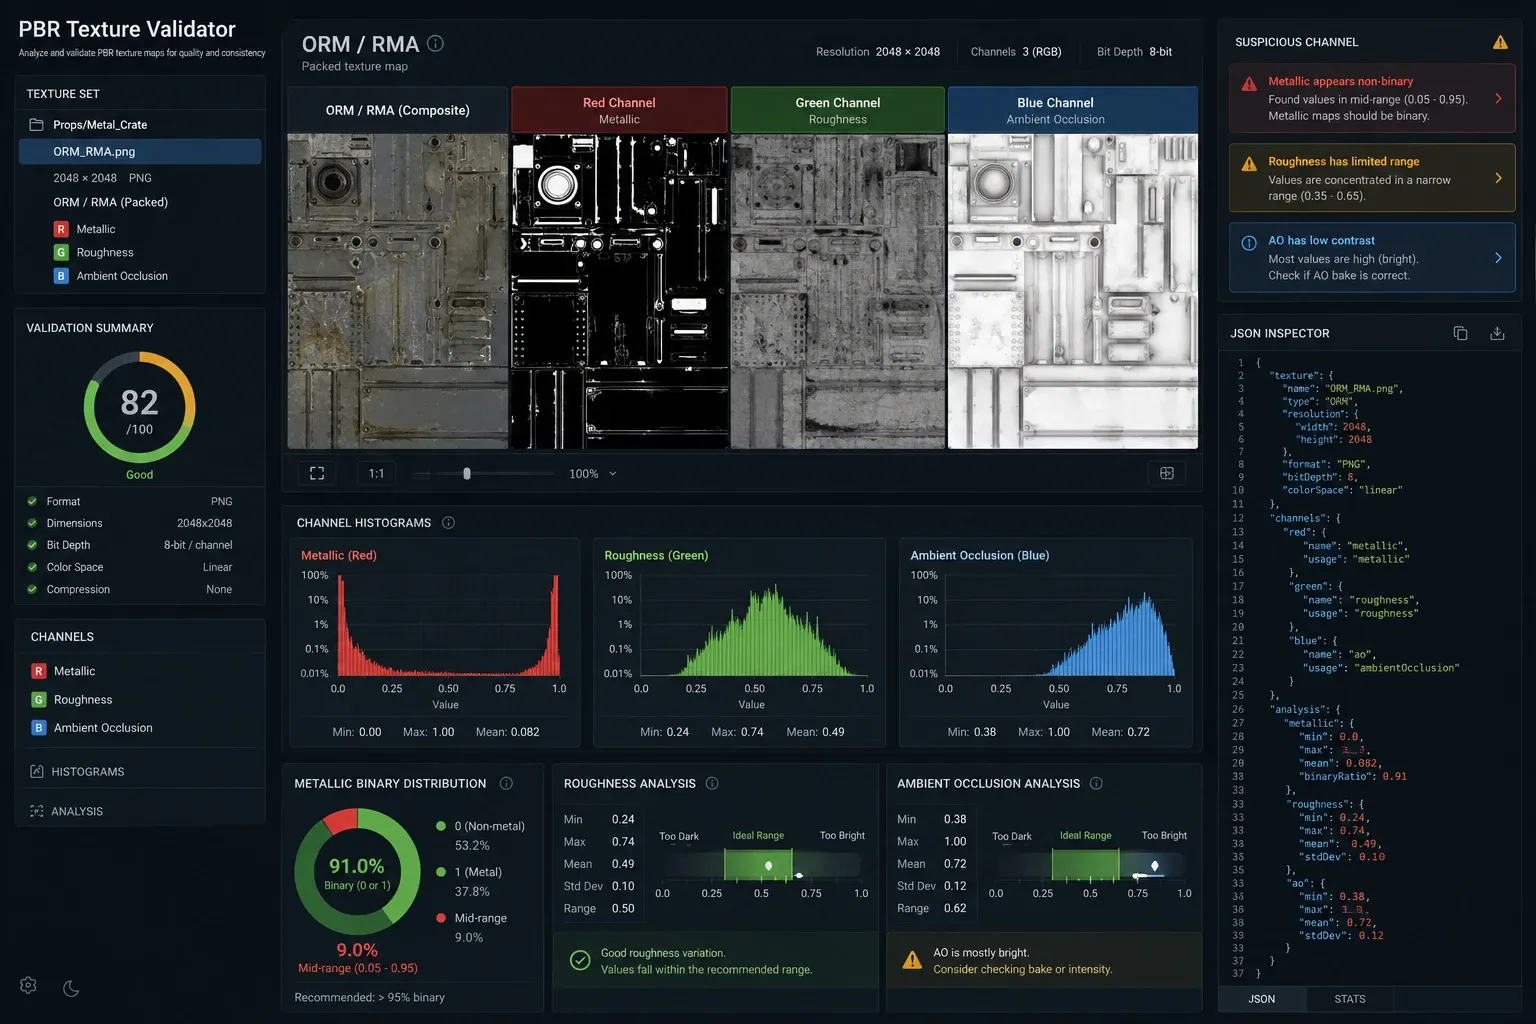The width and height of the screenshot is (1536, 1024).
Task: Adjust the viewer zoom slider handle
Action: point(467,473)
